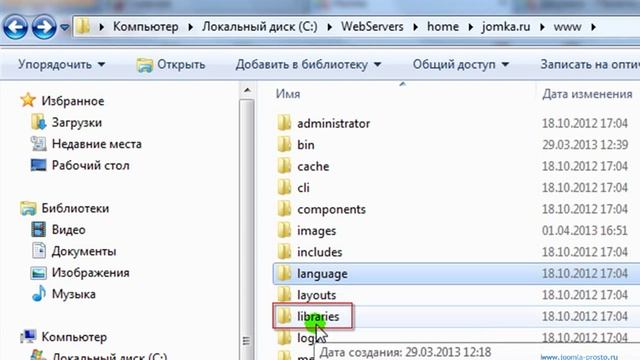Expand the arrow after Локальный диск (C:)
The width and height of the screenshot is (640, 360).
329,27
